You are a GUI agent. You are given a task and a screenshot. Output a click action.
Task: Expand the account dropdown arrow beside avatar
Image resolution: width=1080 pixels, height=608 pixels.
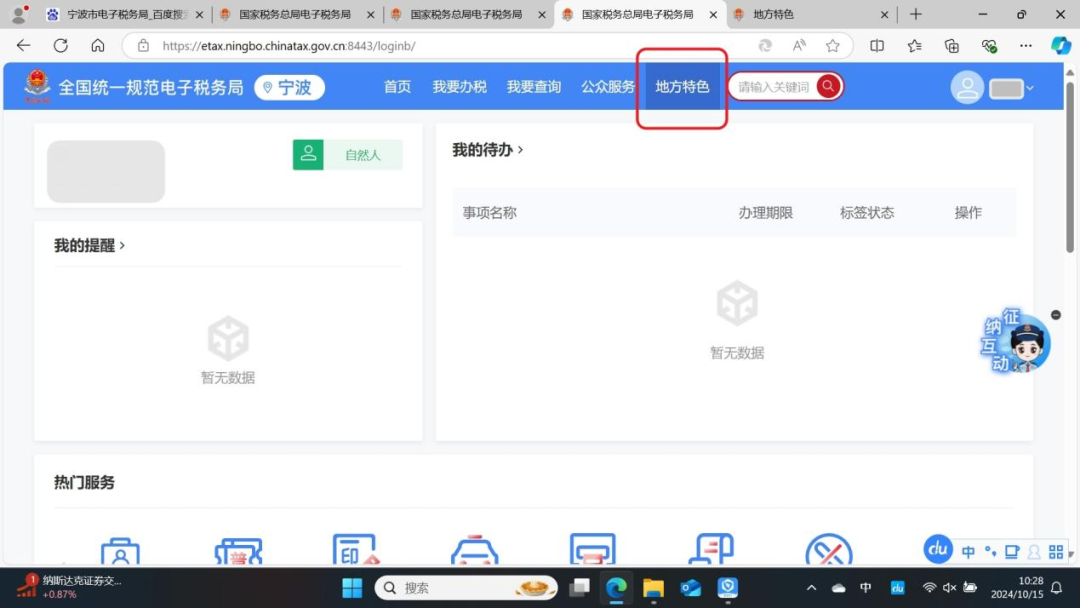click(x=1030, y=89)
